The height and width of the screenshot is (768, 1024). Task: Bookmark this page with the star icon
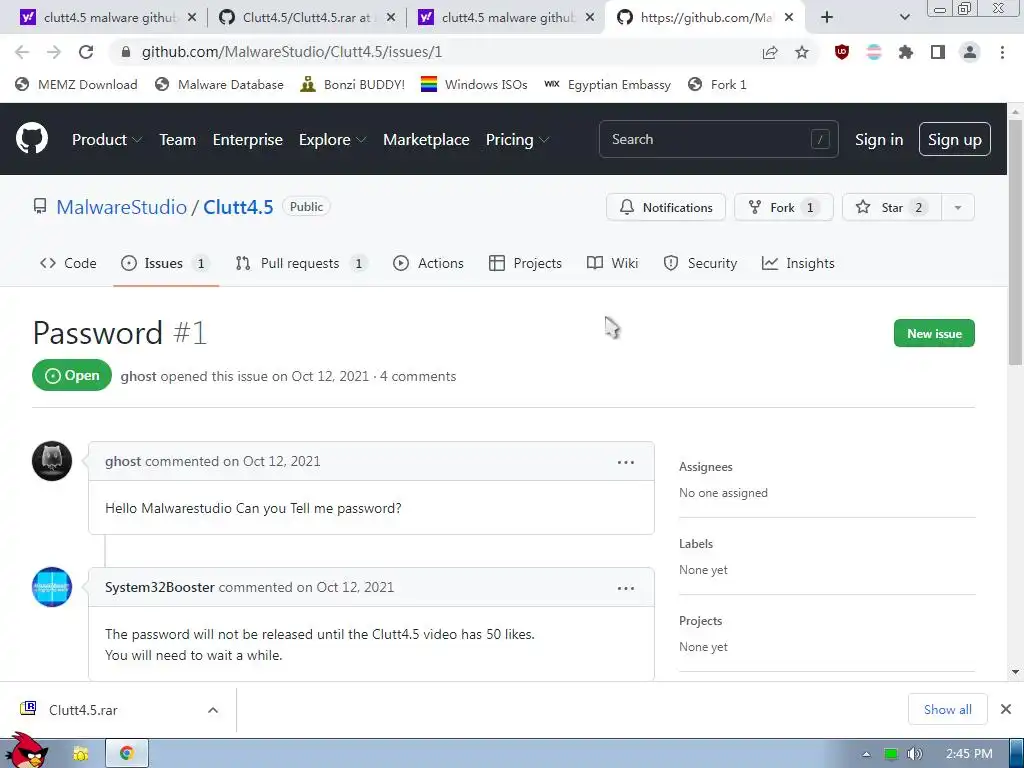click(802, 52)
